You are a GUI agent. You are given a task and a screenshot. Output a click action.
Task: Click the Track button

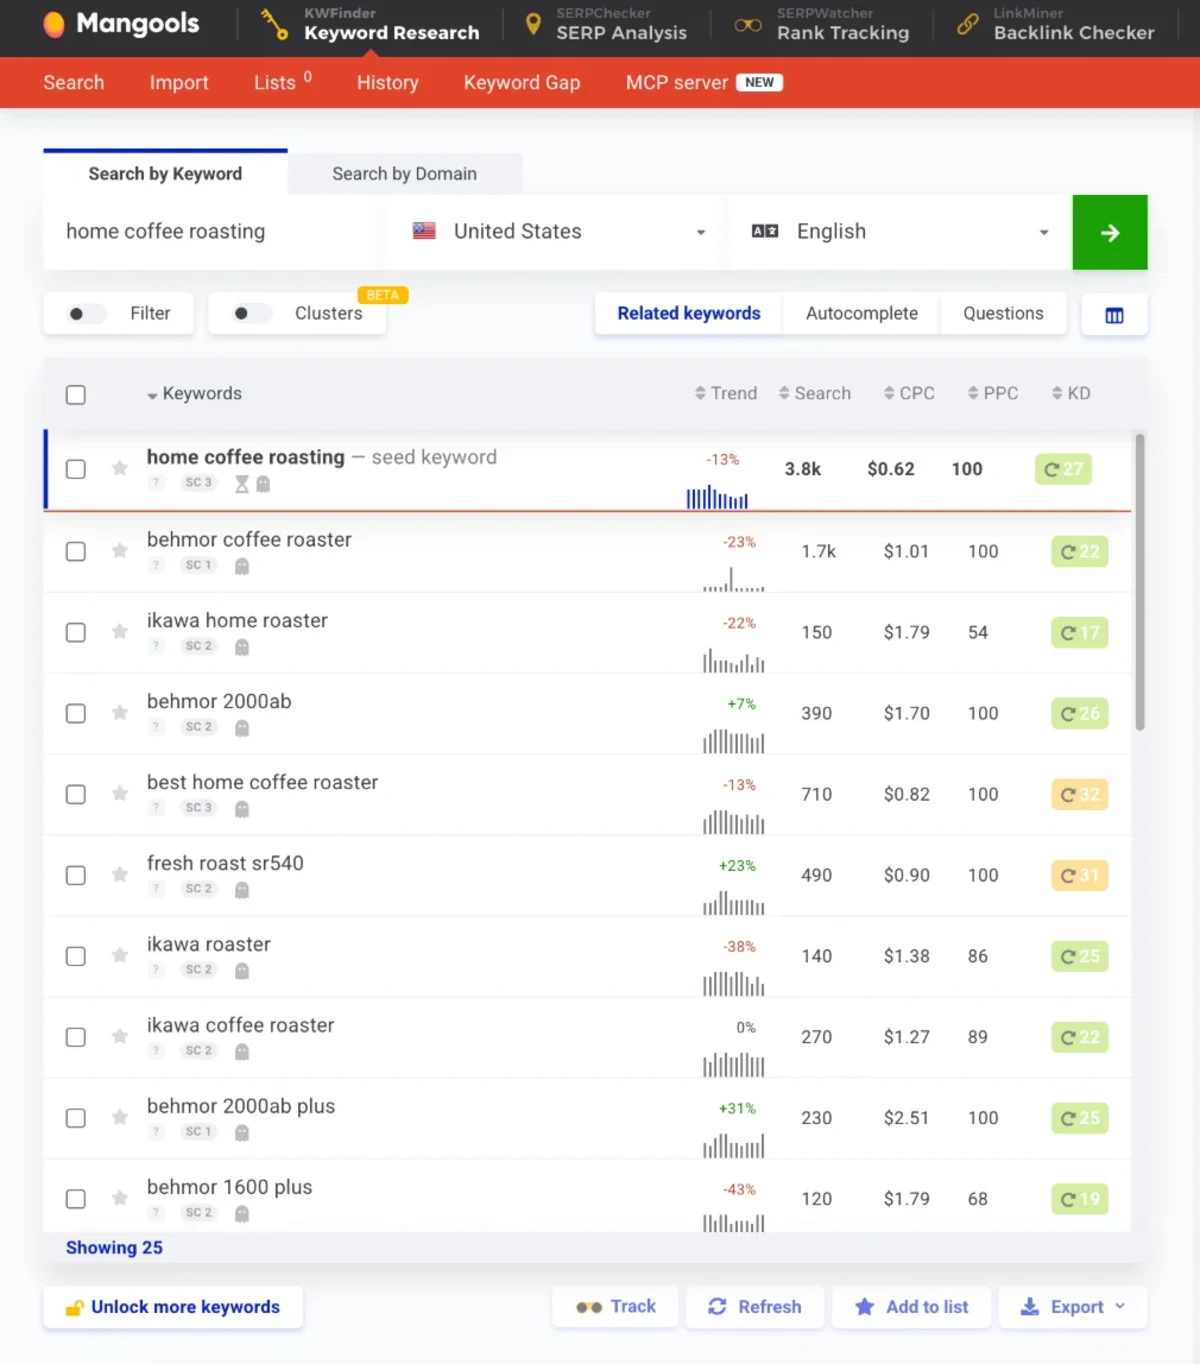coord(616,1307)
